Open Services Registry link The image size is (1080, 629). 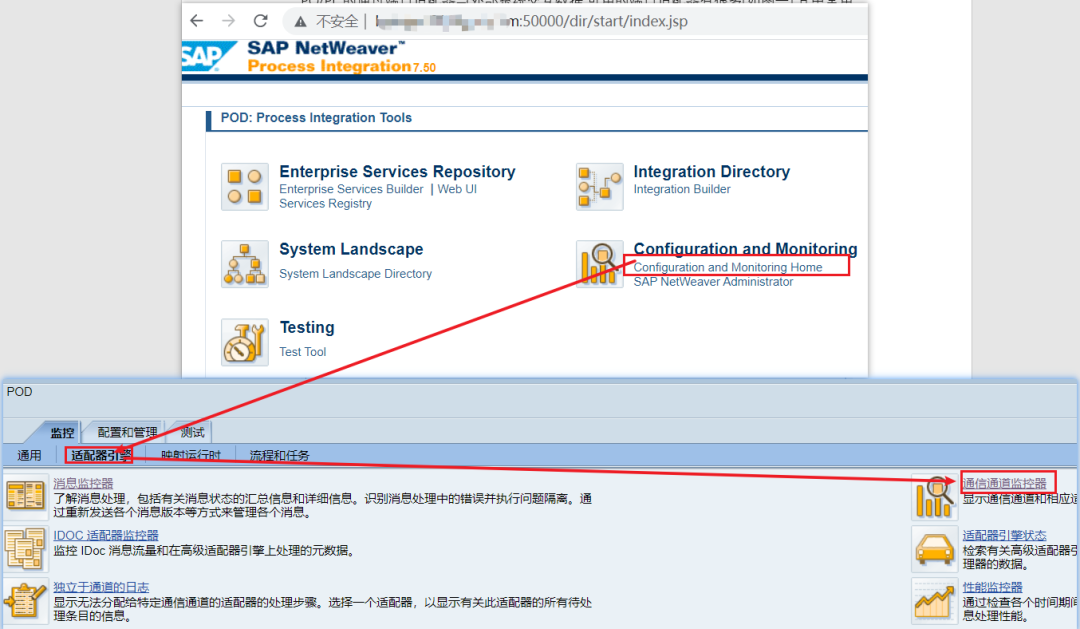point(325,203)
